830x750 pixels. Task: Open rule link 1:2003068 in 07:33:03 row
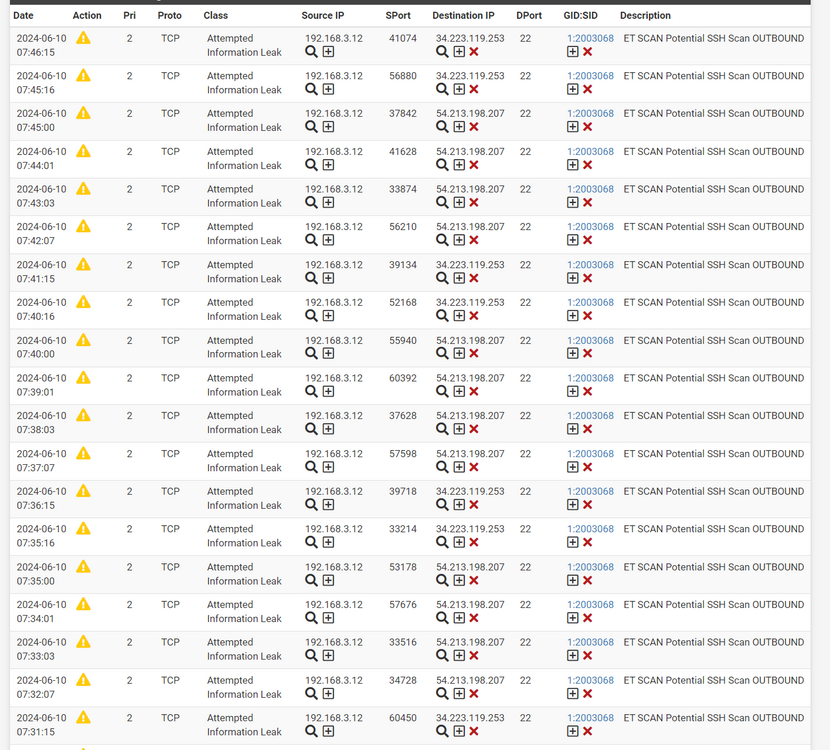pyautogui.click(x=590, y=642)
